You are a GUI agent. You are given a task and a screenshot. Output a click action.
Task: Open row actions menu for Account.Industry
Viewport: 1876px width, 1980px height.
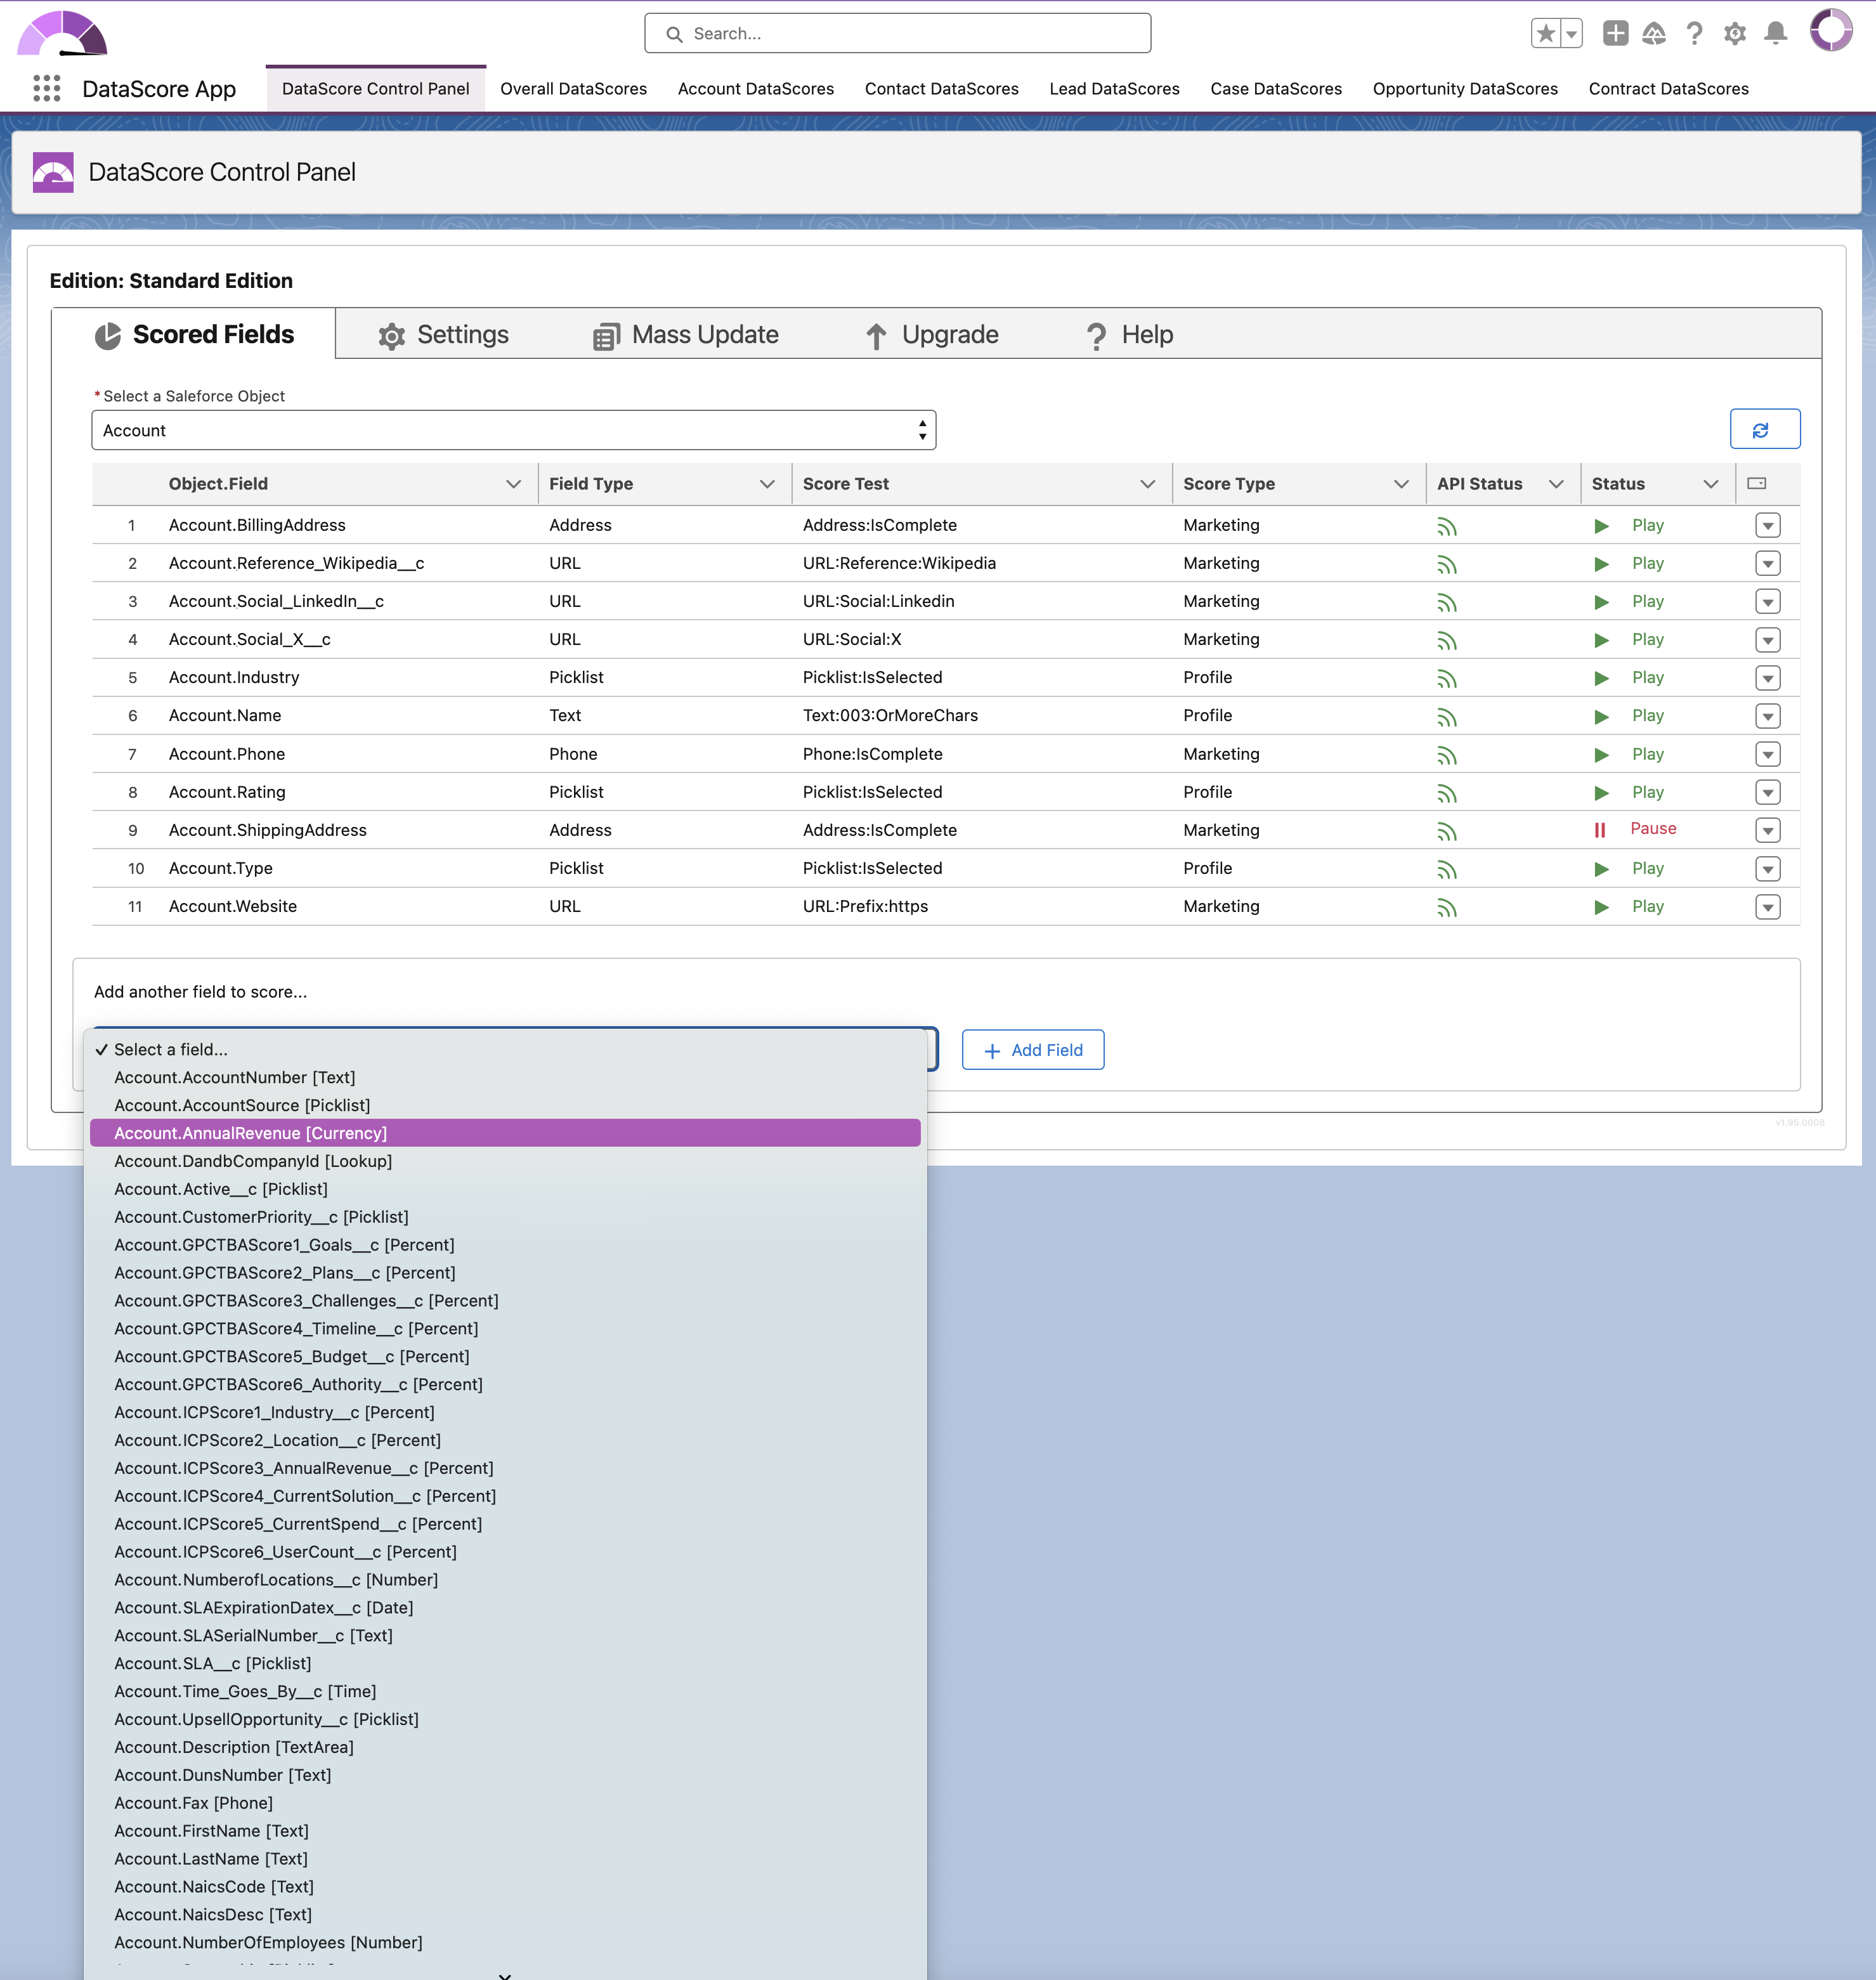tap(1767, 678)
